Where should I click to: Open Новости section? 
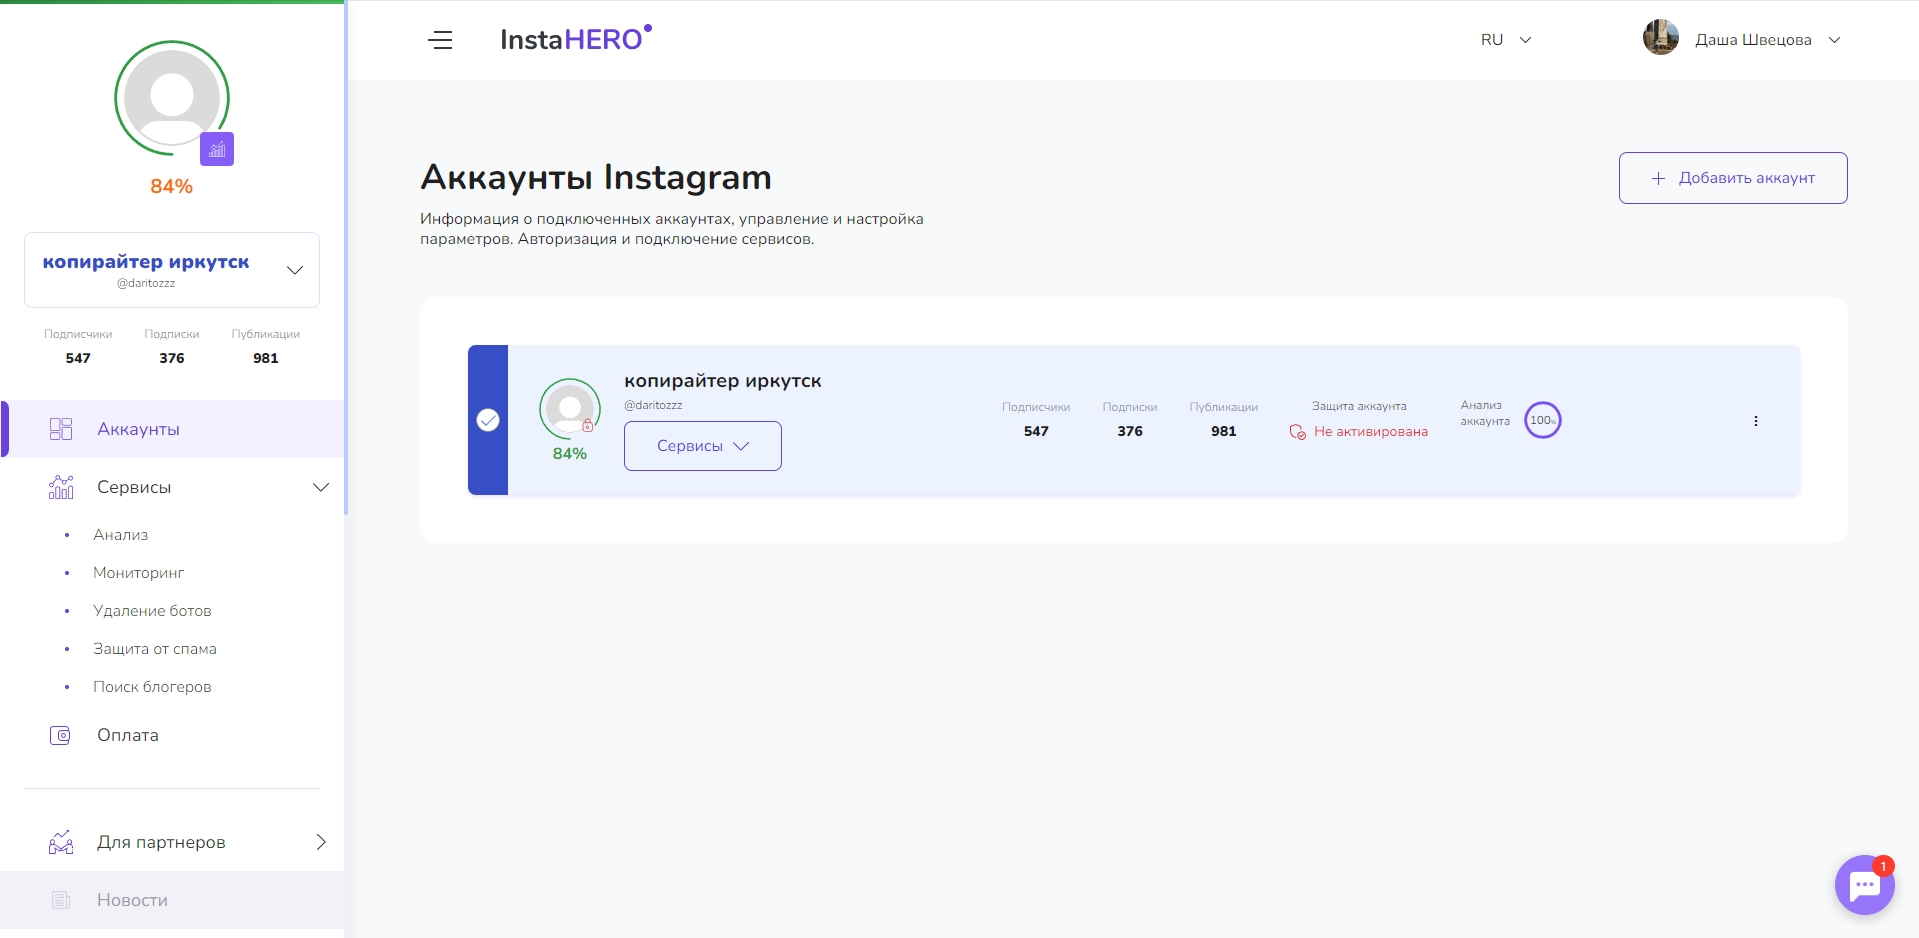click(x=172, y=900)
